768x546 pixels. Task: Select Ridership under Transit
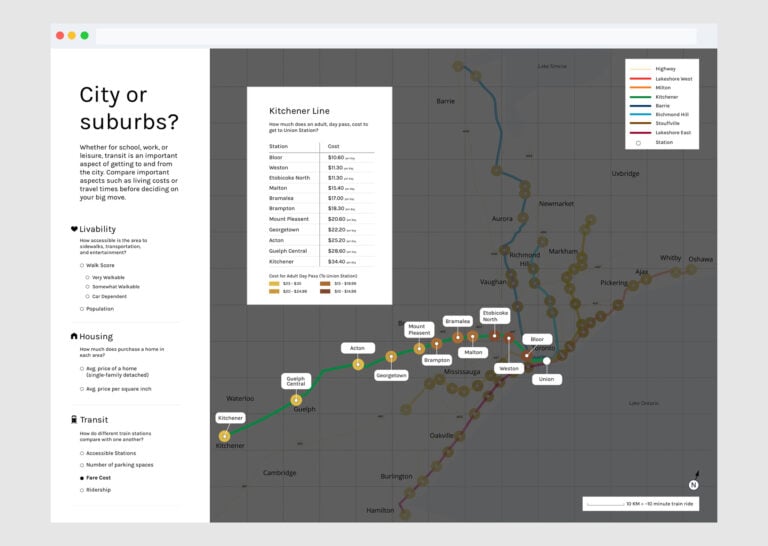tap(82, 490)
